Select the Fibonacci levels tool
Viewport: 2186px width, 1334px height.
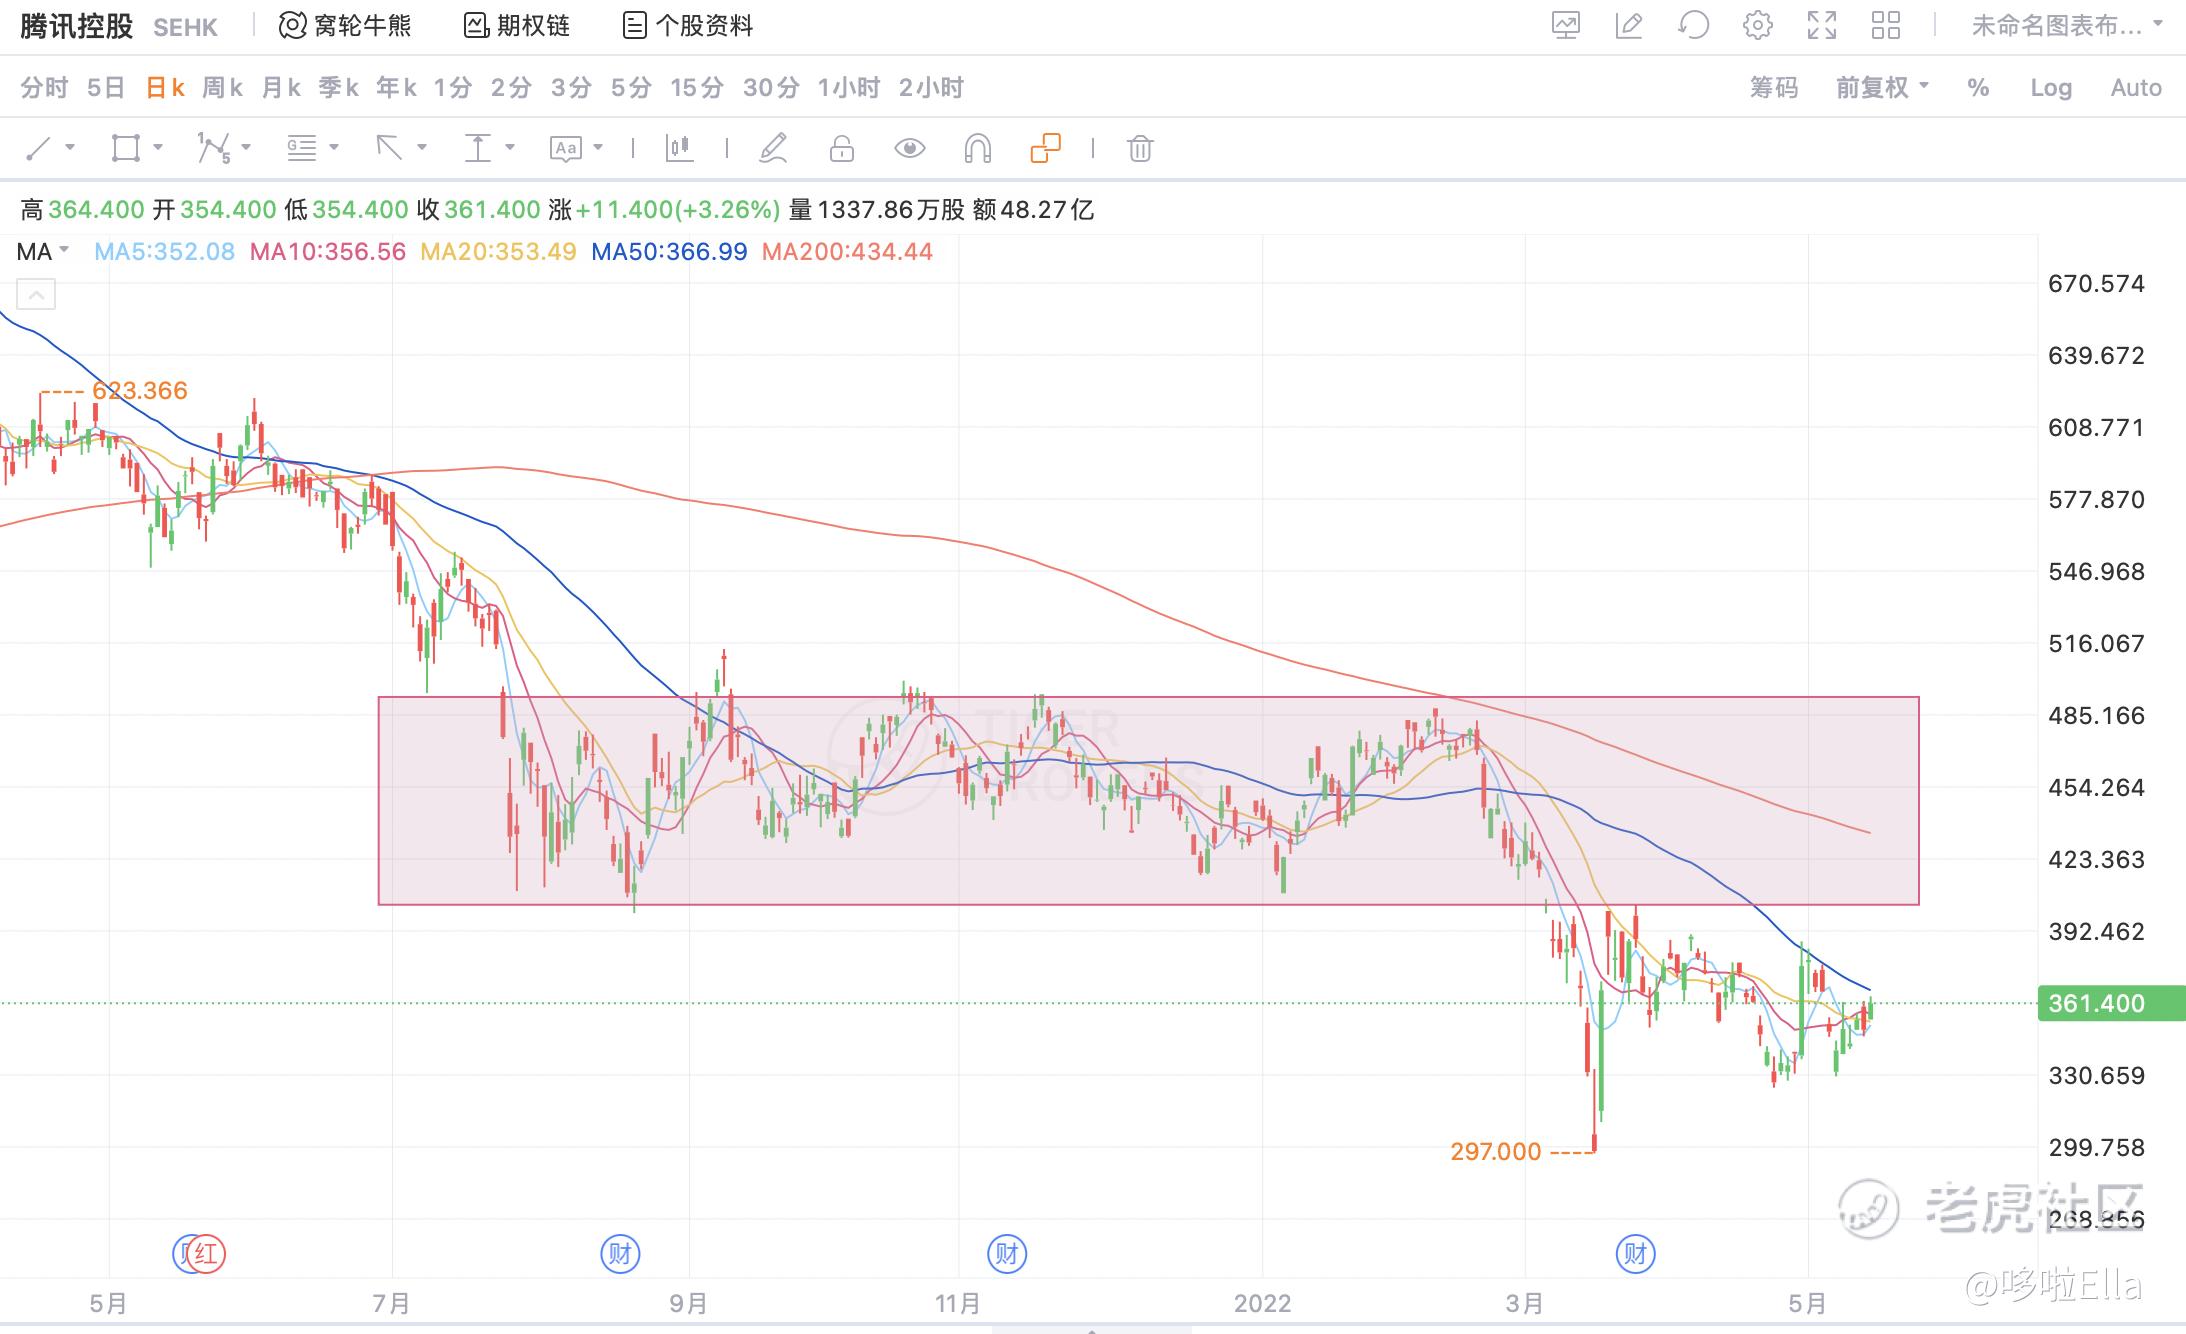(302, 149)
